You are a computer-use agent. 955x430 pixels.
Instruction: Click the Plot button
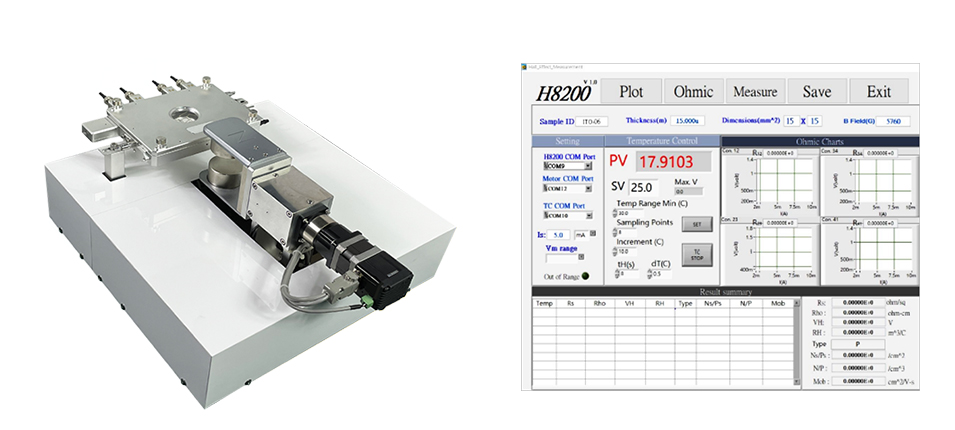631,91
